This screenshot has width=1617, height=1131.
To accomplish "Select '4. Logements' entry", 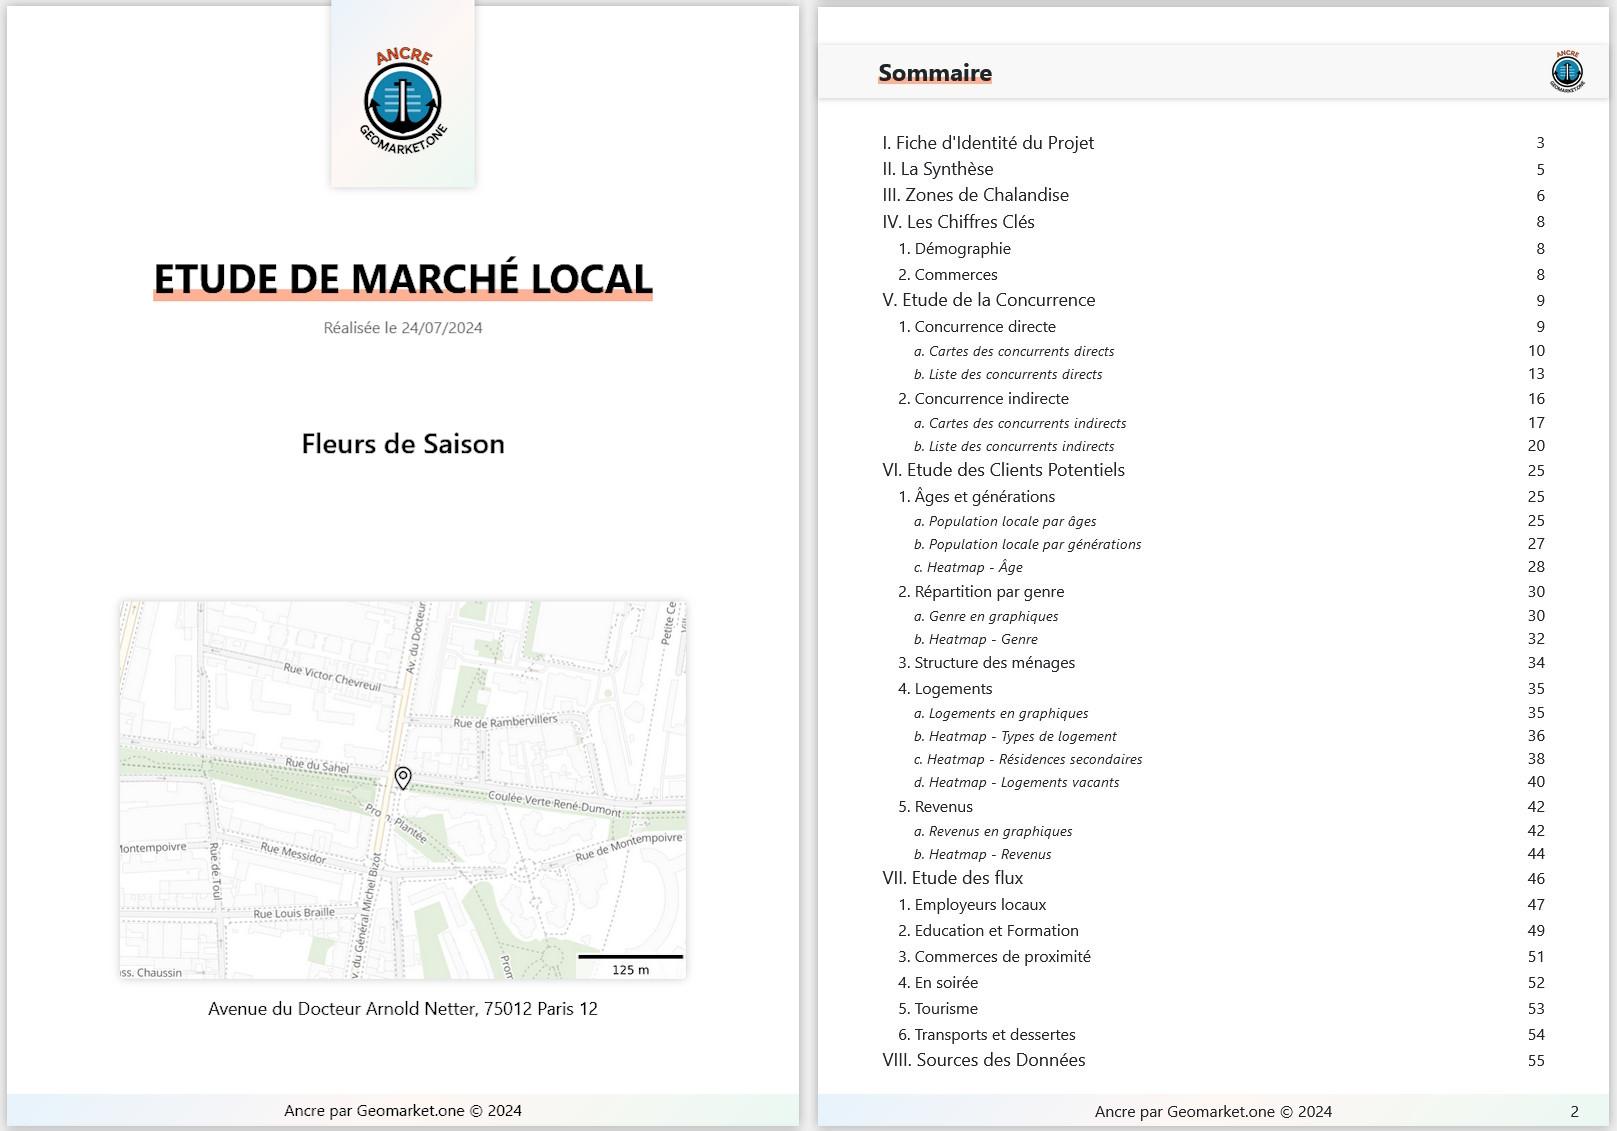I will [945, 688].
